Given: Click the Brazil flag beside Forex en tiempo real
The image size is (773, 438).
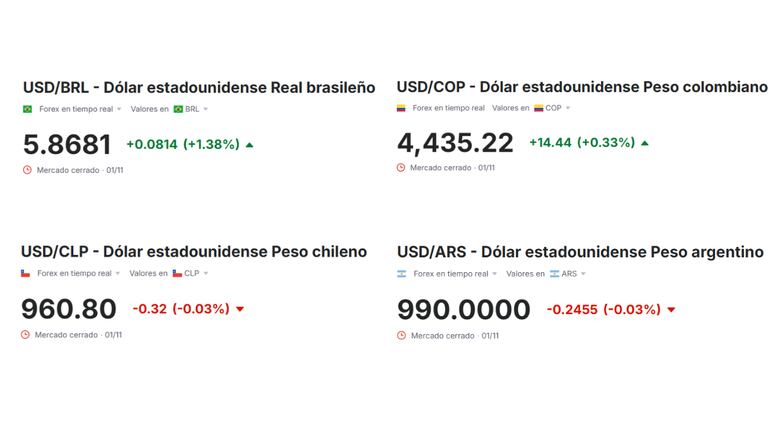Looking at the screenshot, I should 28,109.
